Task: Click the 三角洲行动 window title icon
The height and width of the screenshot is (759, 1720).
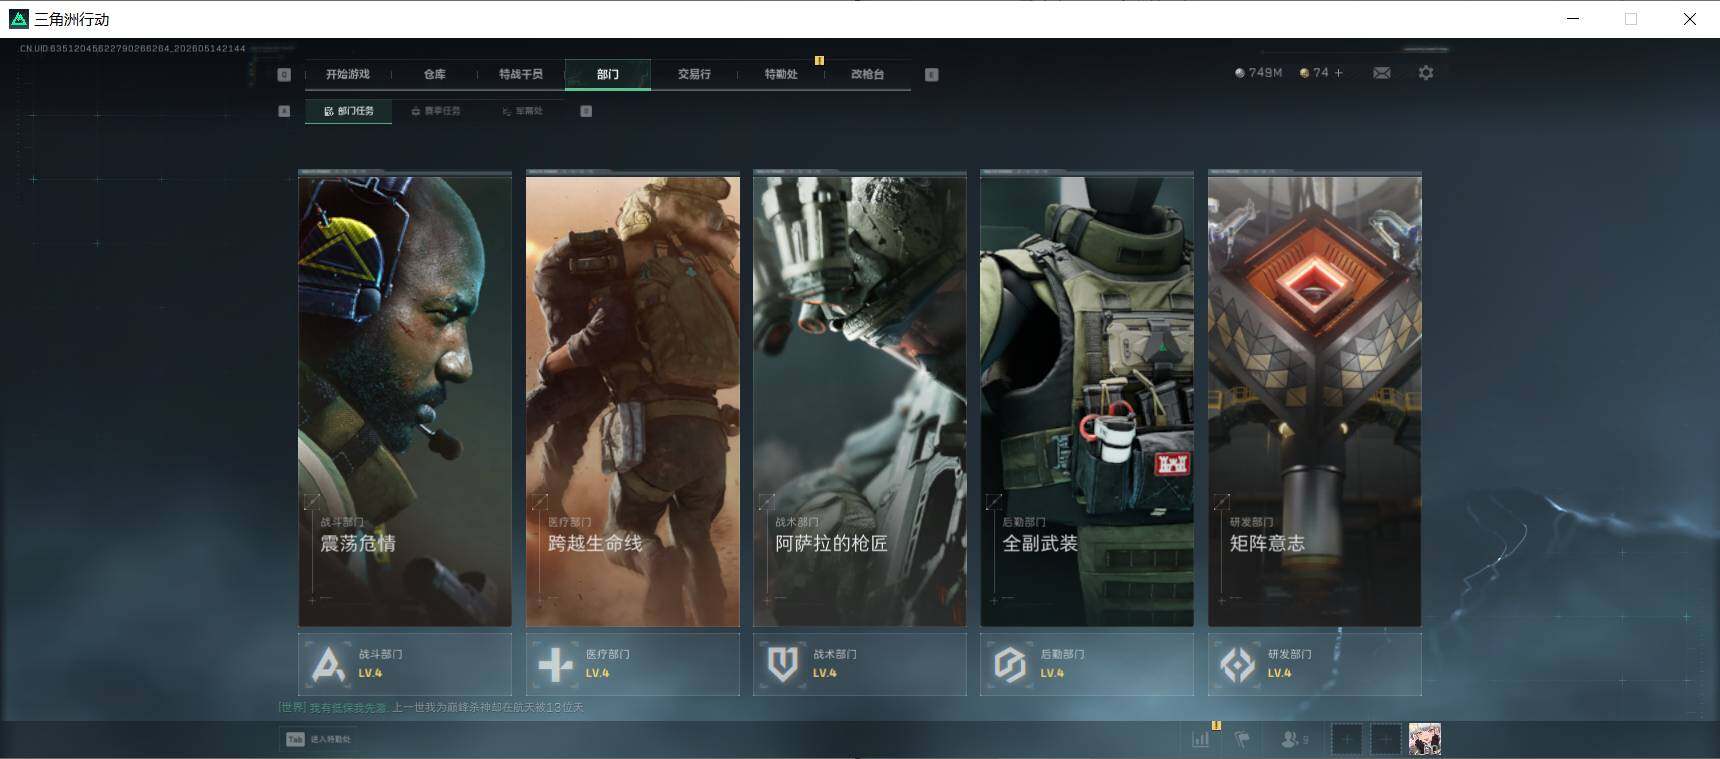Action: tap(19, 19)
